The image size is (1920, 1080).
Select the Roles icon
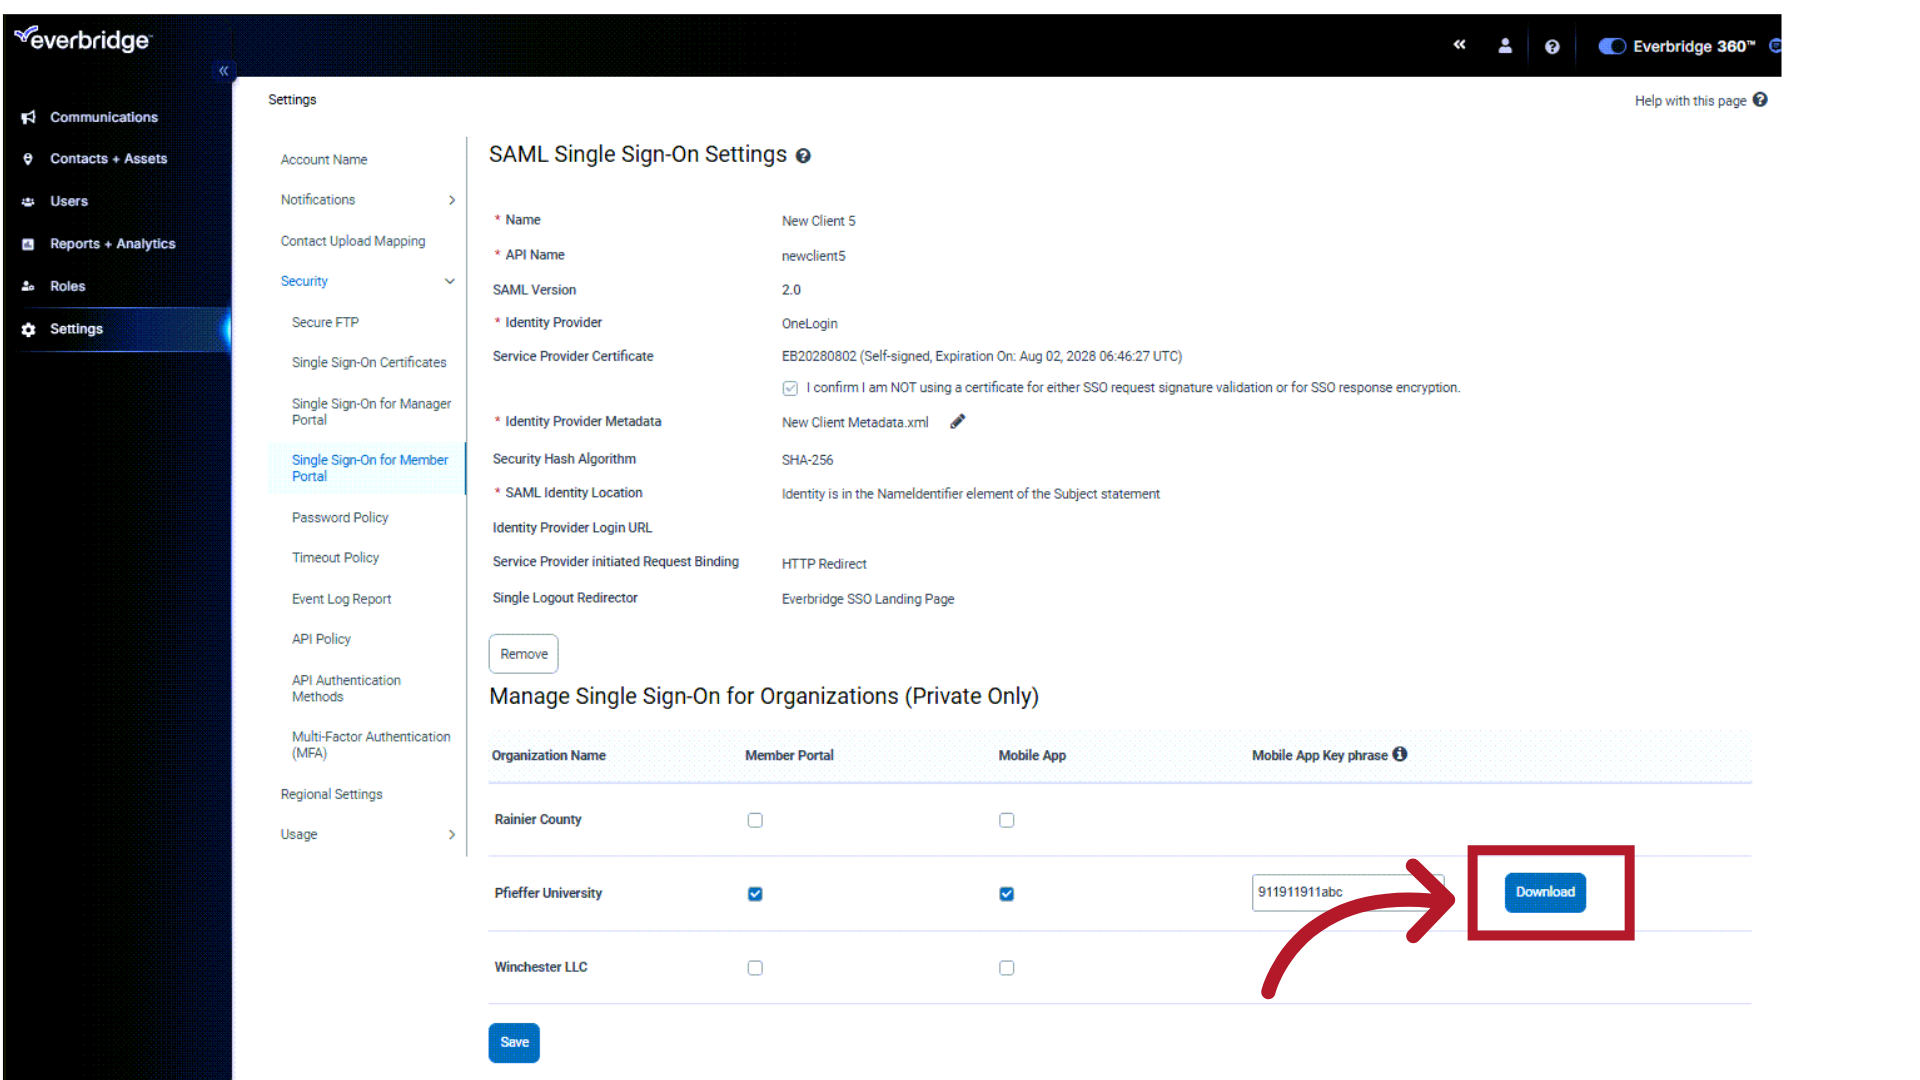[x=28, y=286]
